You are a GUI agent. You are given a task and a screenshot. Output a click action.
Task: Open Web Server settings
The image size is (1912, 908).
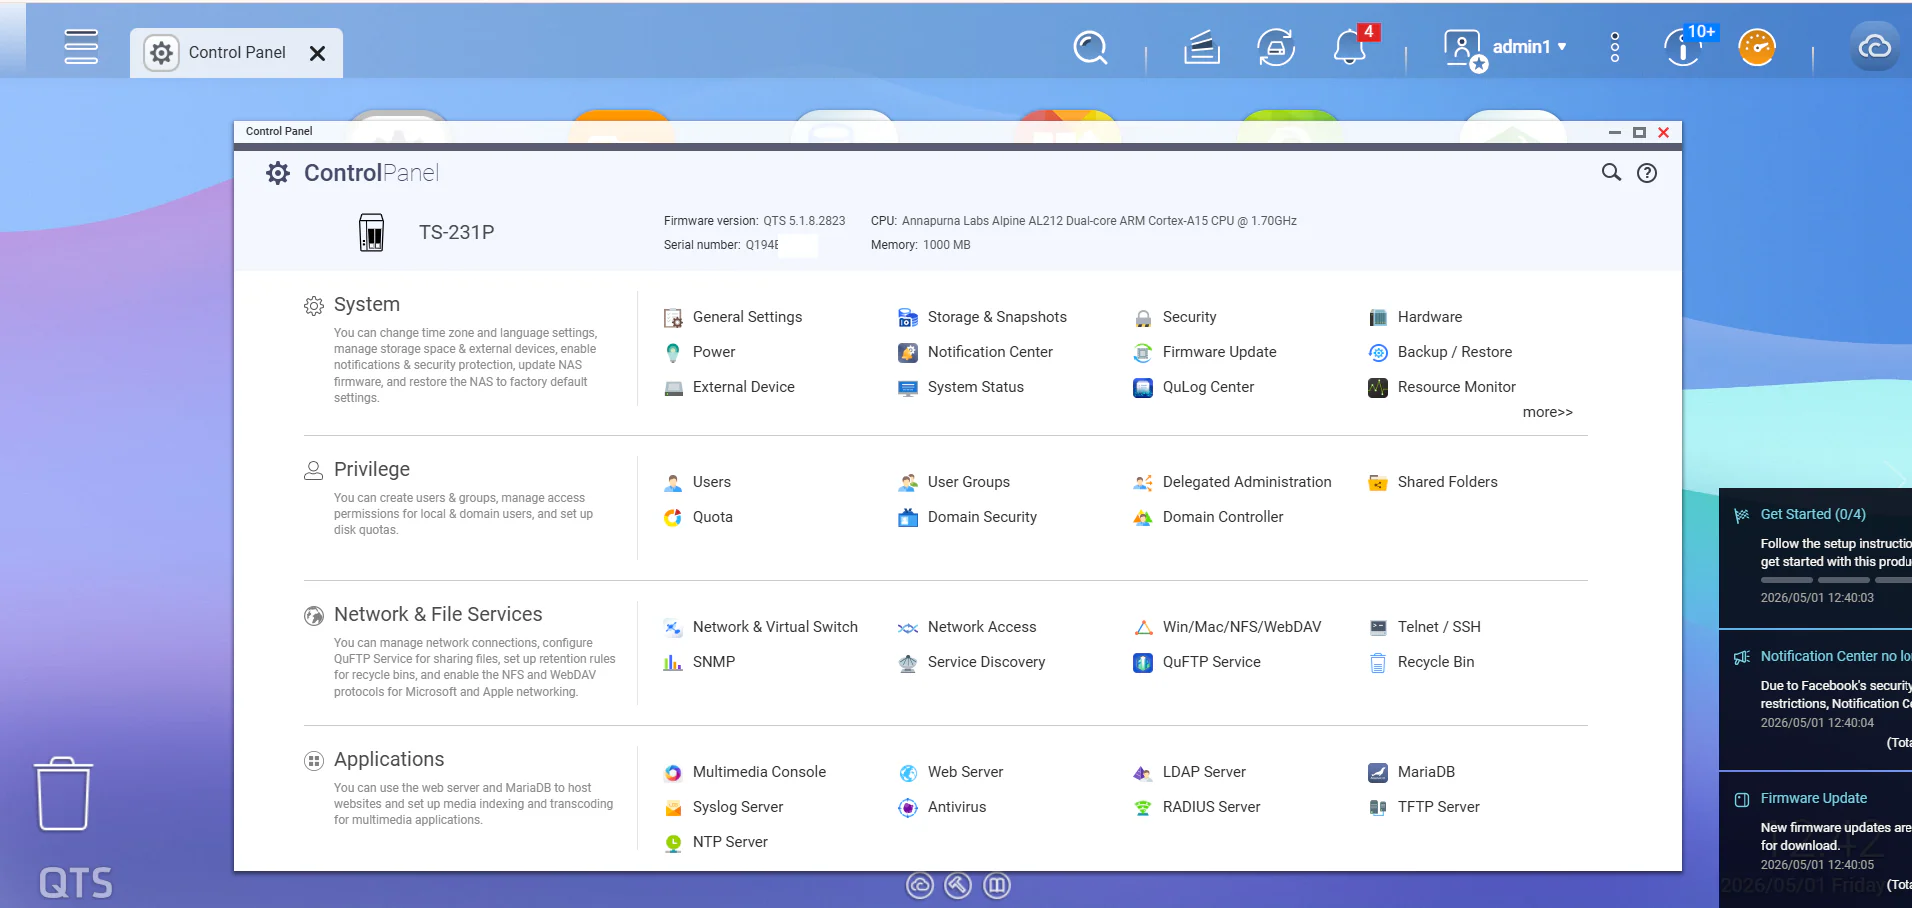tap(951, 772)
